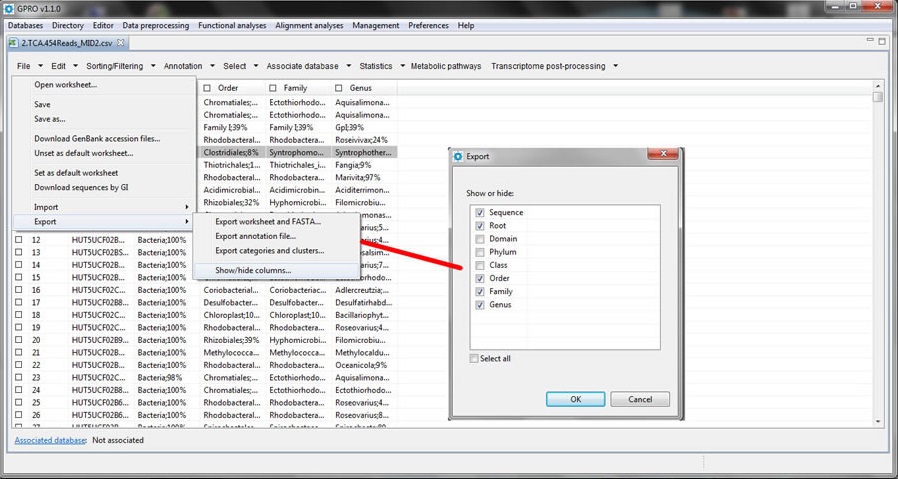Screen dimensions: 898x479
Task: Select Export worksheet and FASTA option
Action: tap(268, 221)
